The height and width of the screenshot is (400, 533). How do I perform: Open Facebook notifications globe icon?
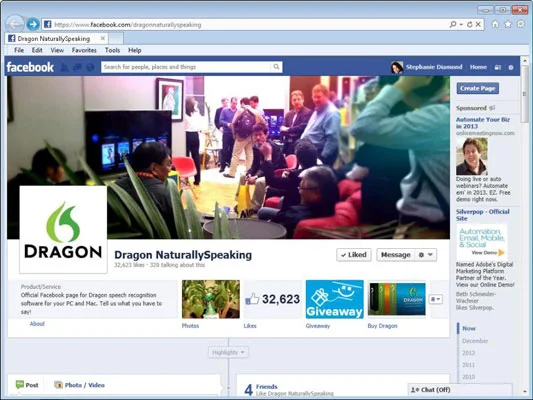click(x=90, y=67)
